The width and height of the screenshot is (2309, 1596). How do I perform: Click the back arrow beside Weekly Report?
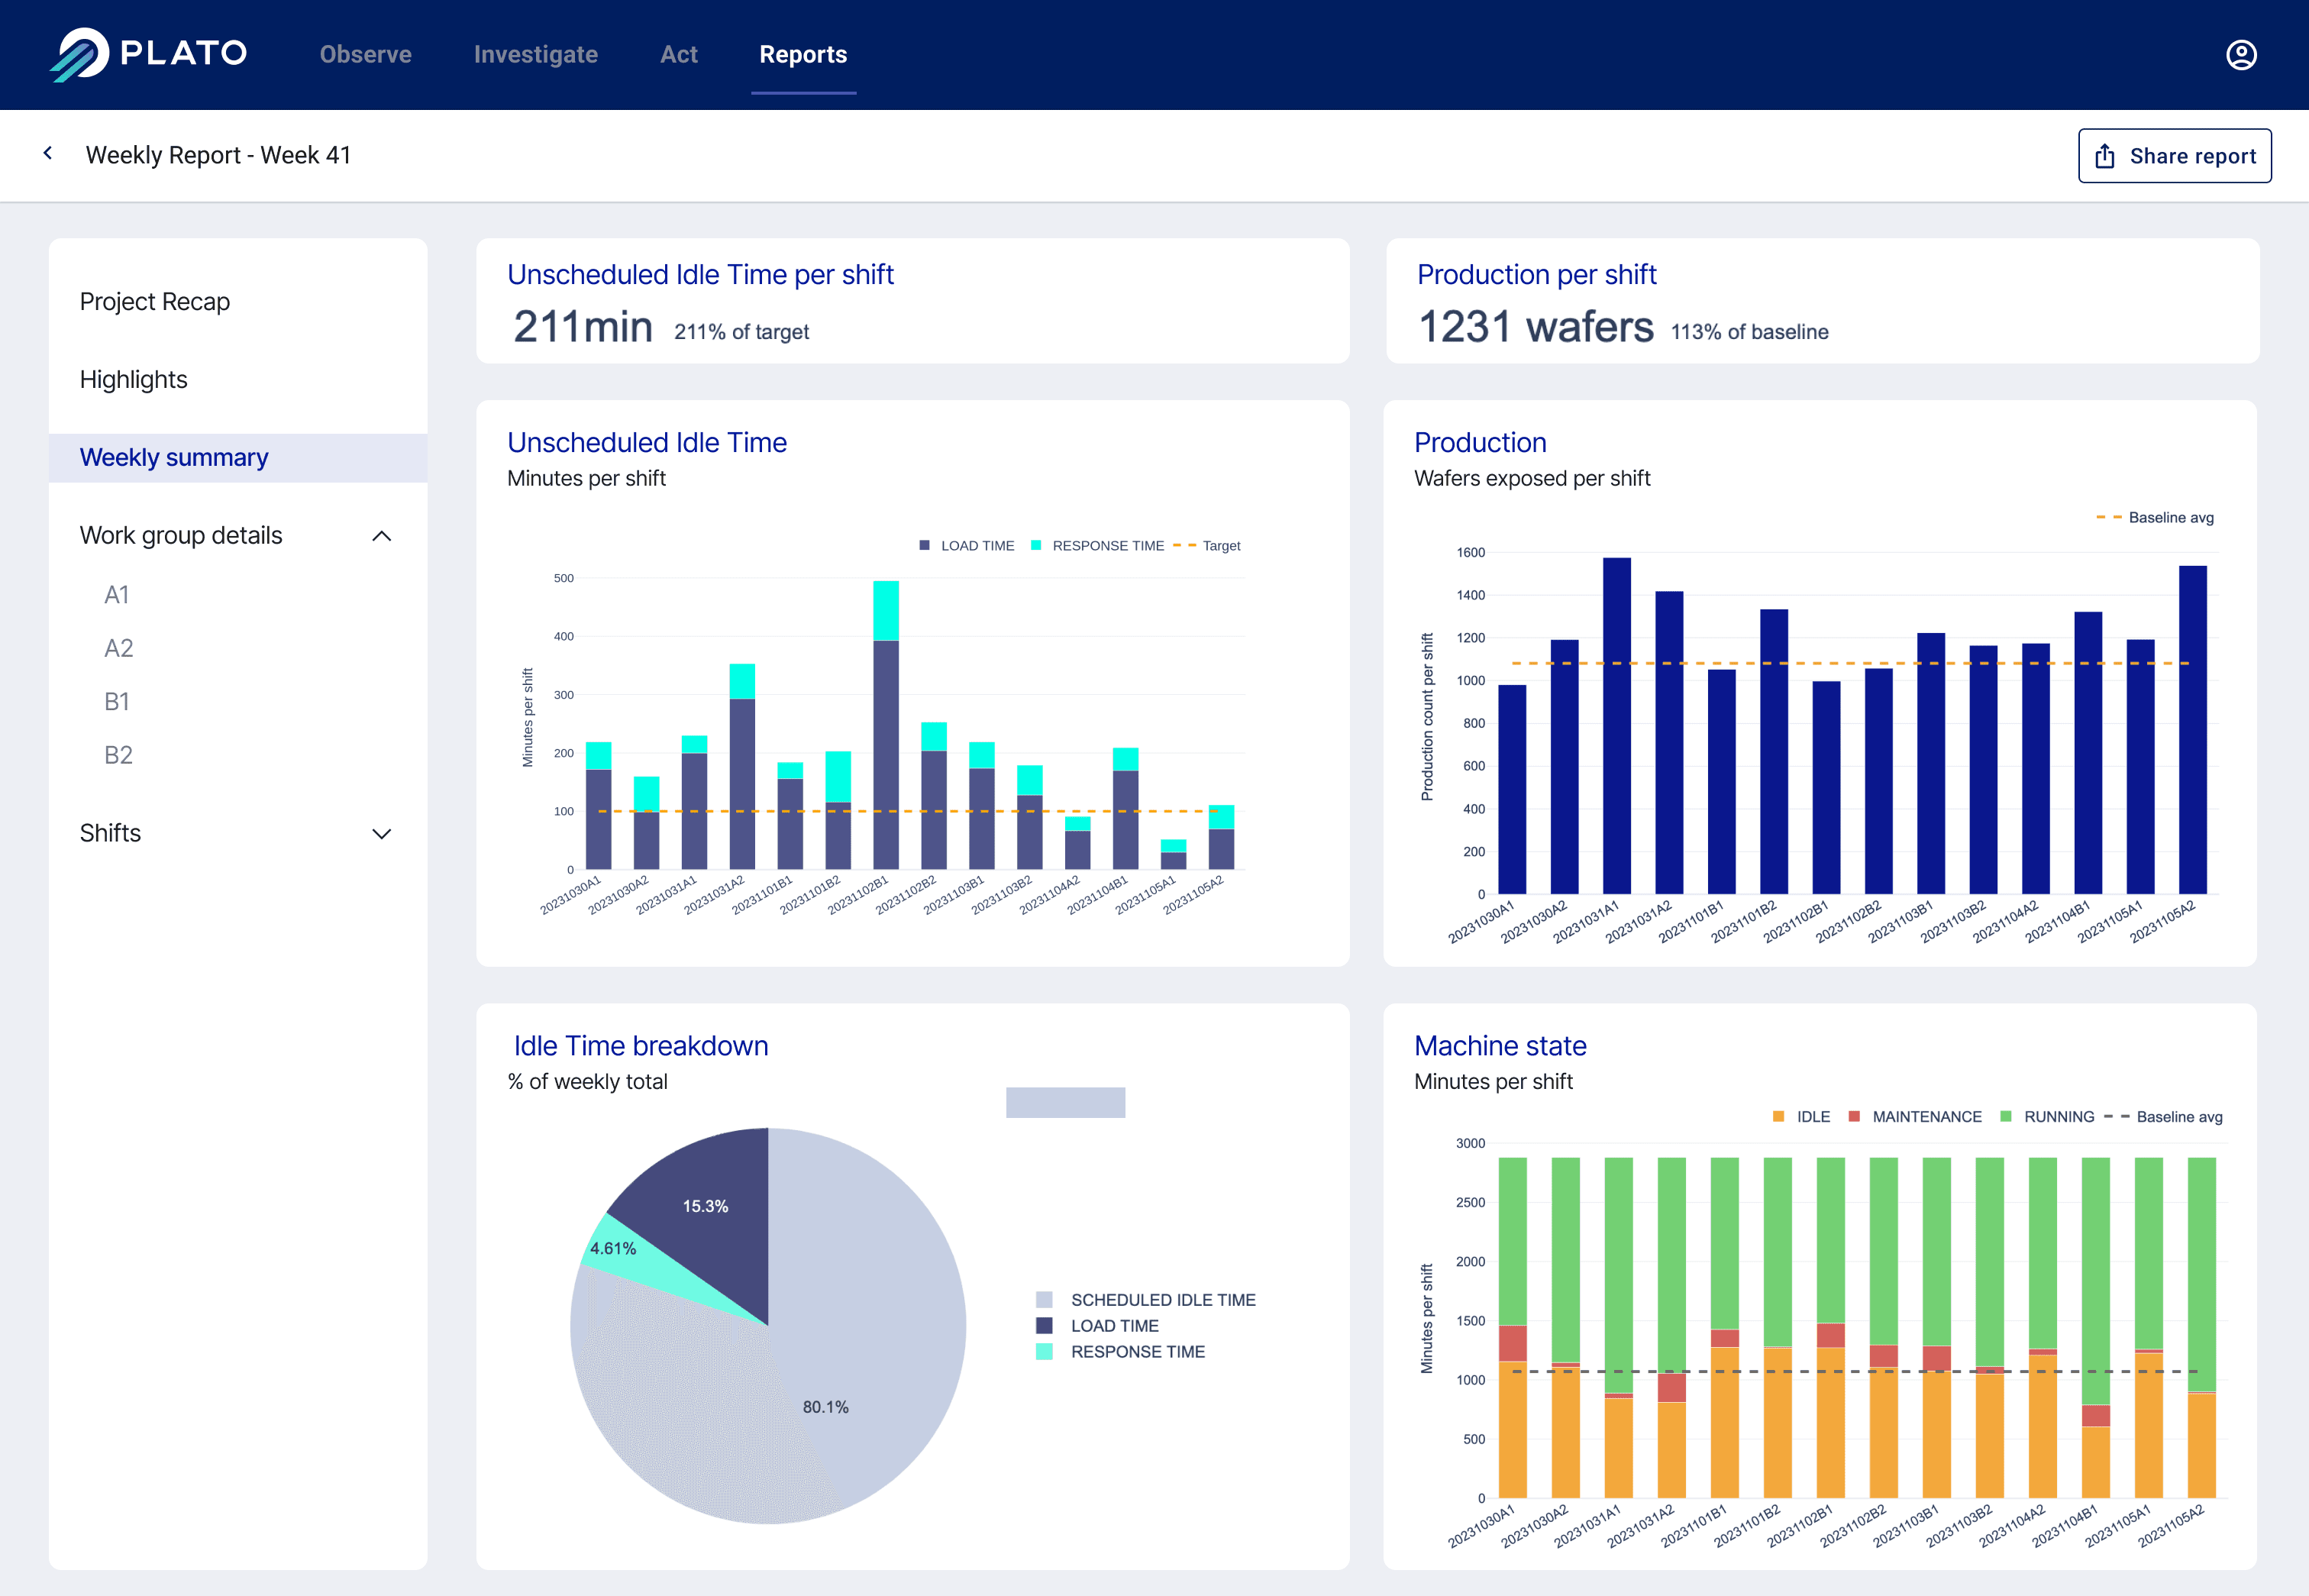tap(47, 153)
